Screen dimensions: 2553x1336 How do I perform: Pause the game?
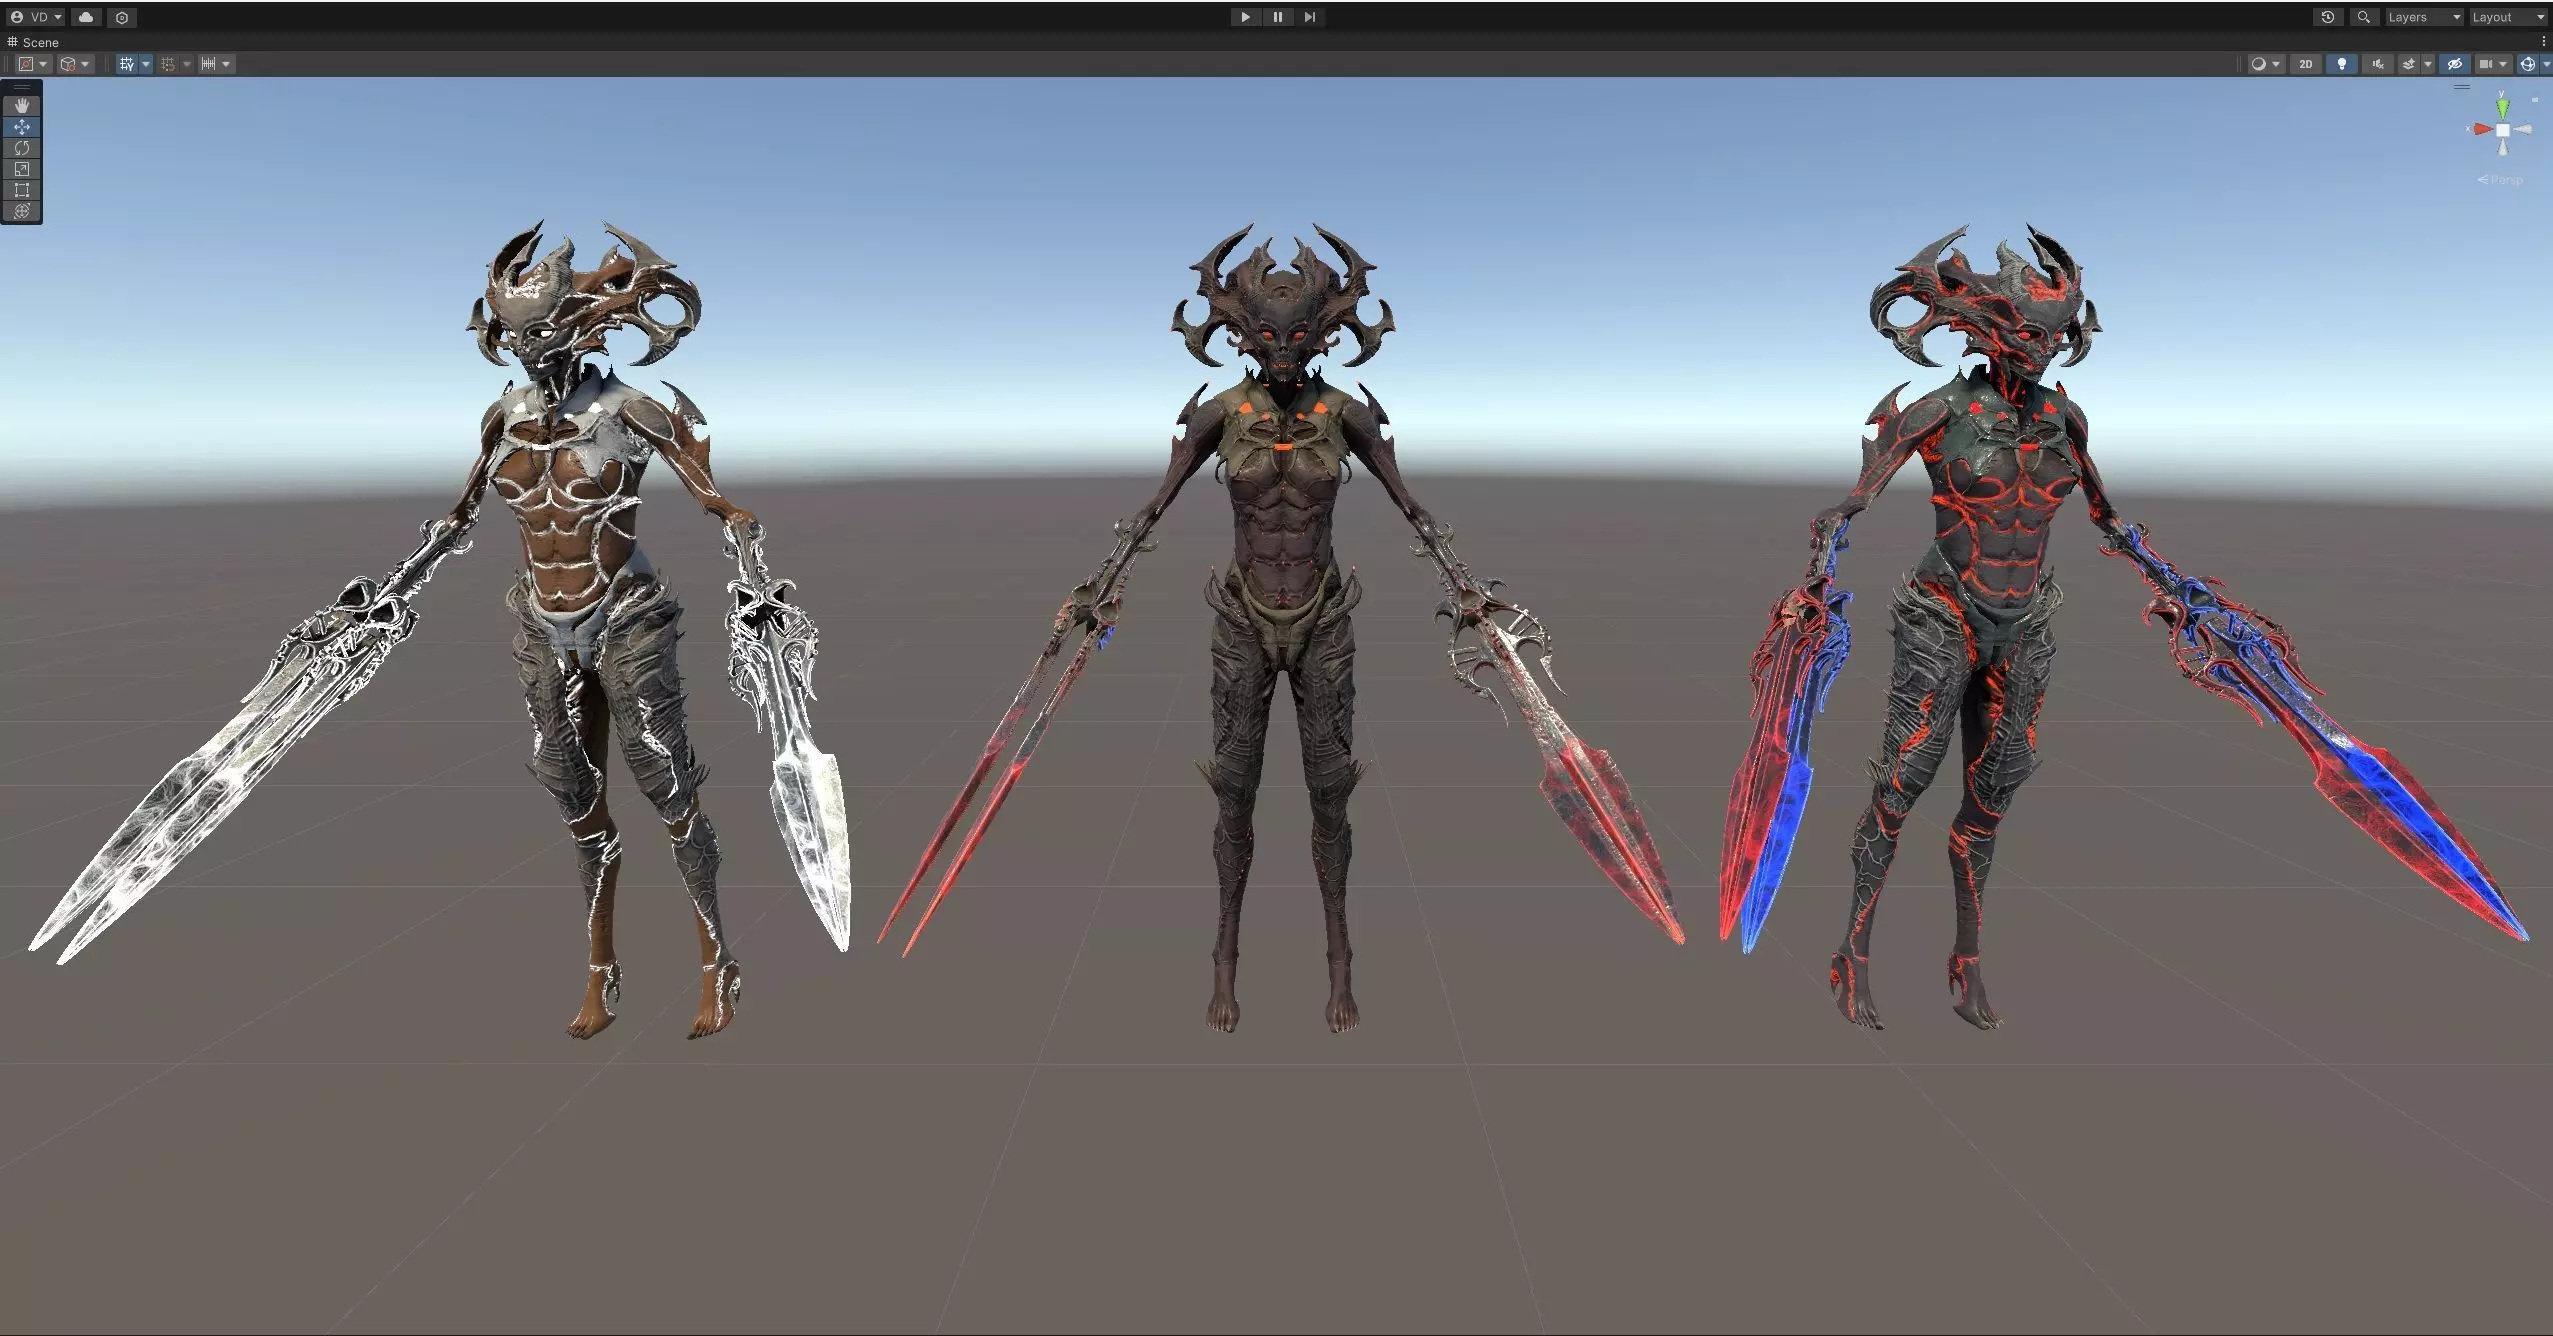point(1277,17)
